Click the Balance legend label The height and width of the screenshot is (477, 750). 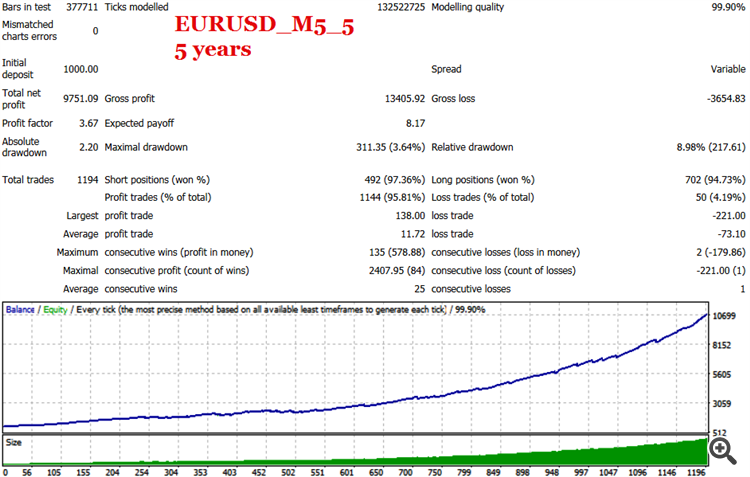point(20,310)
